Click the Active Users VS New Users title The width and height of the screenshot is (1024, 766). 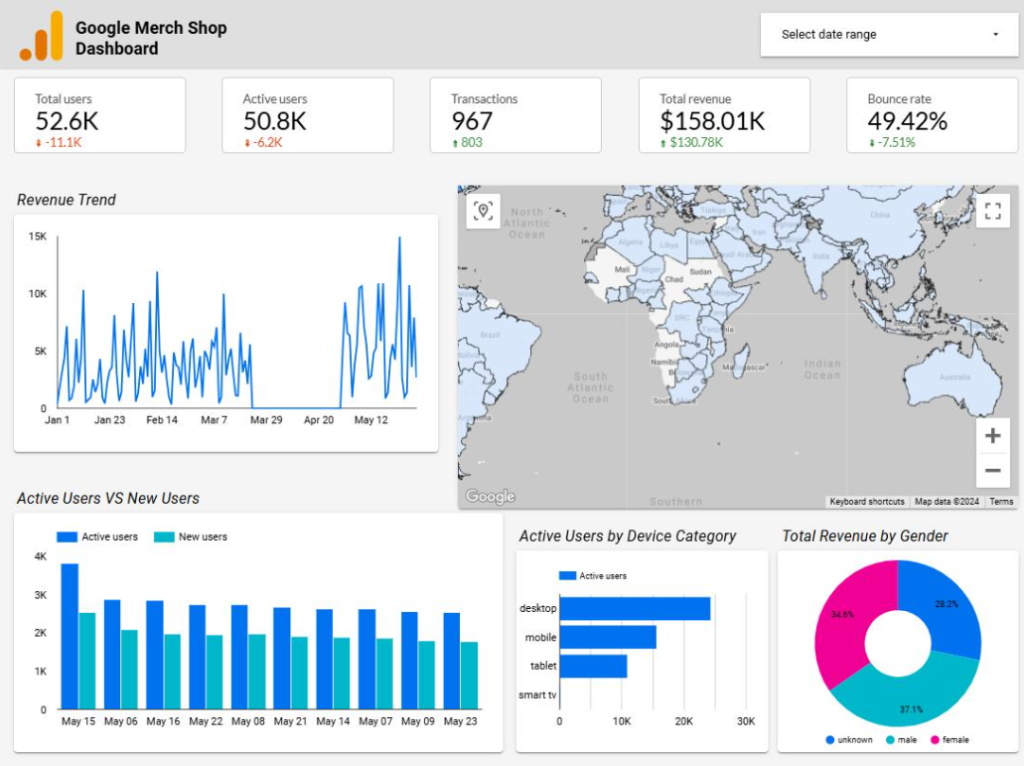[108, 498]
